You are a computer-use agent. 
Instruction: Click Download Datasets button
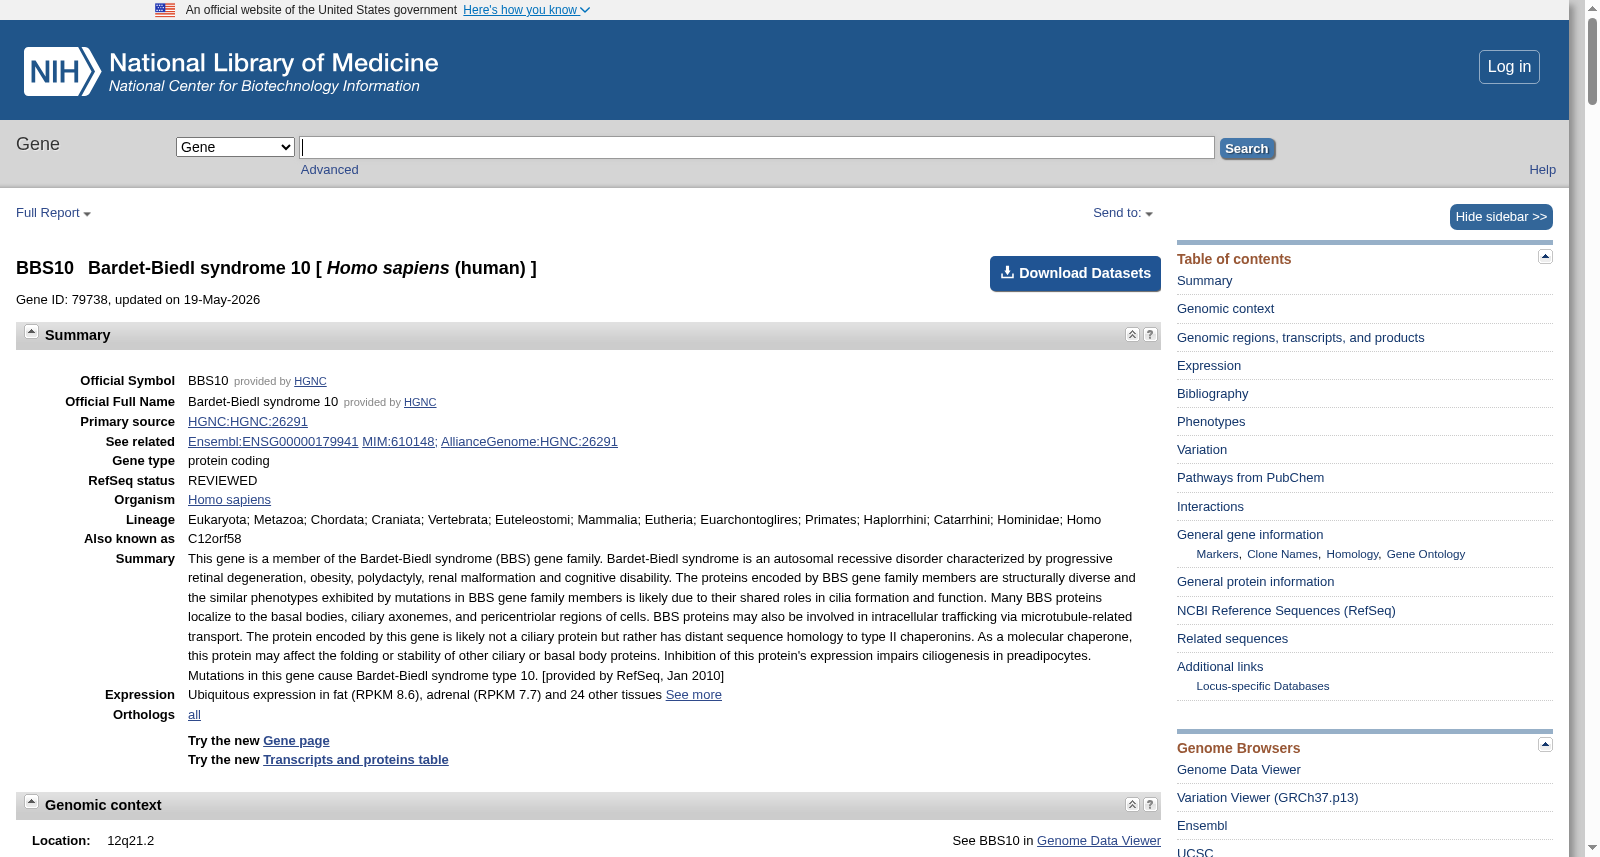click(1075, 273)
